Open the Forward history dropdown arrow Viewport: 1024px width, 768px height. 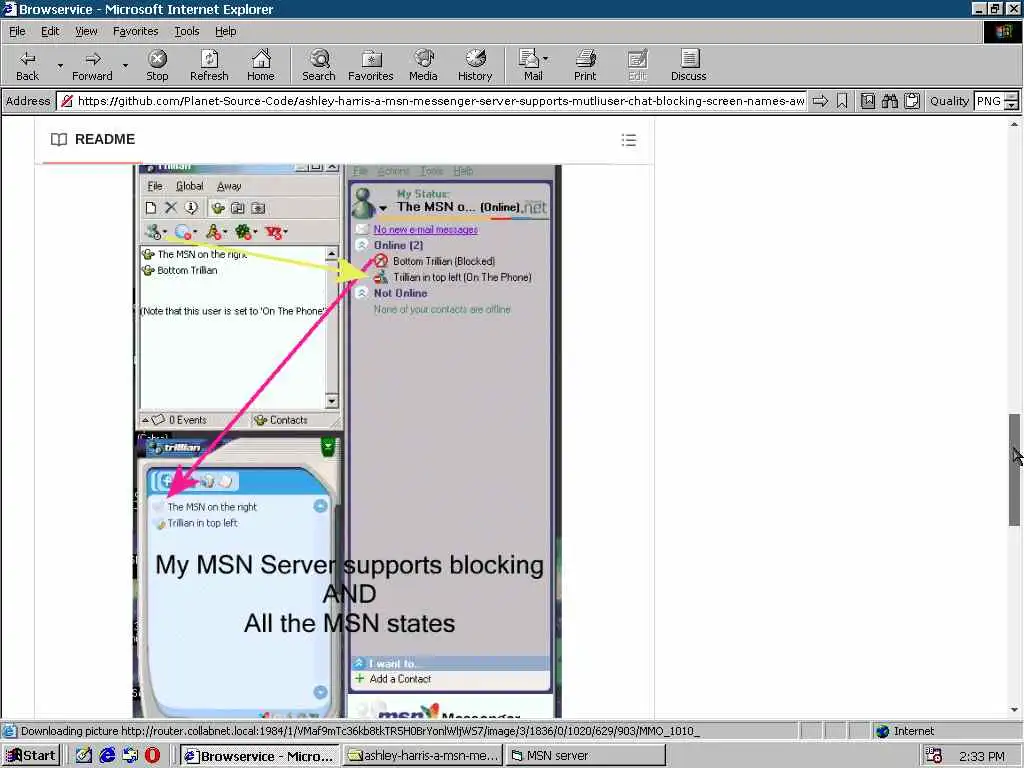point(125,65)
